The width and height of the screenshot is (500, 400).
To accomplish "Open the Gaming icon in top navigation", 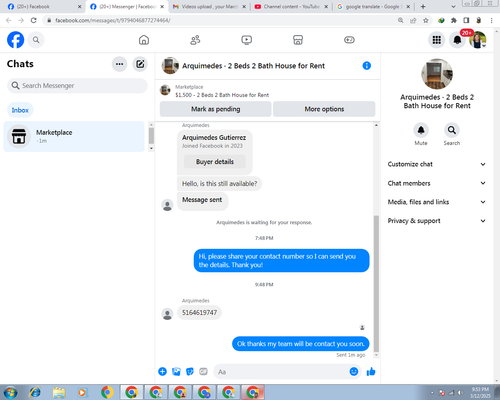I will (349, 40).
